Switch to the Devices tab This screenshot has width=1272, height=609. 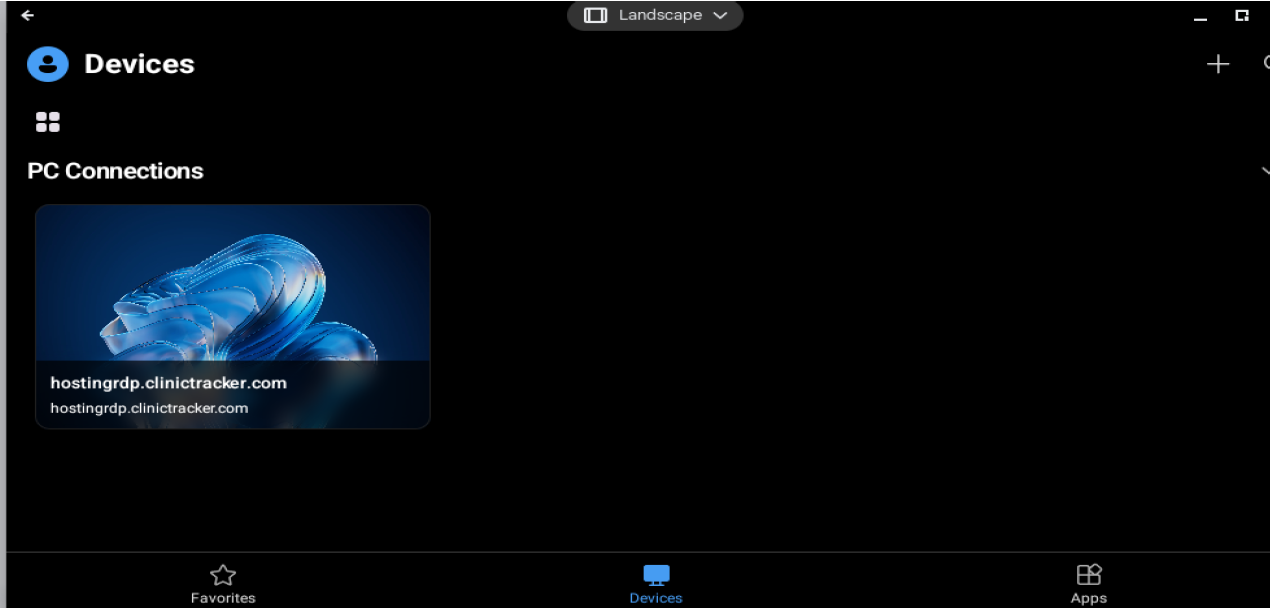[656, 584]
